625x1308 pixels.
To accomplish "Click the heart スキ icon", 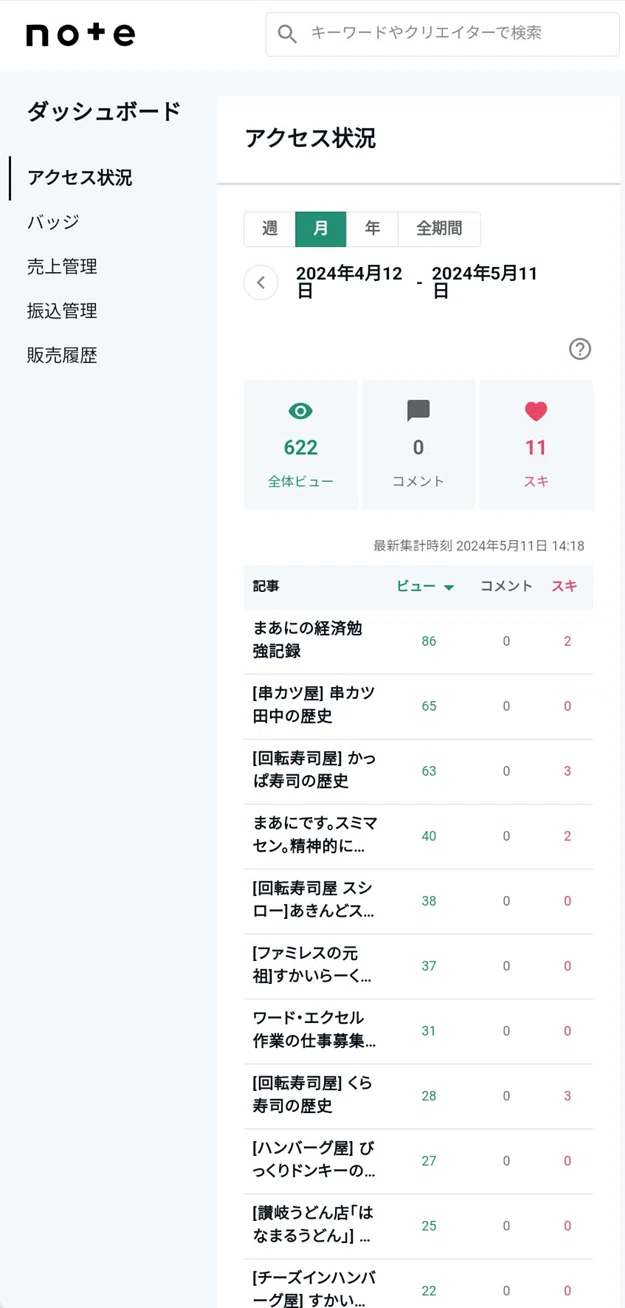I will click(x=536, y=410).
